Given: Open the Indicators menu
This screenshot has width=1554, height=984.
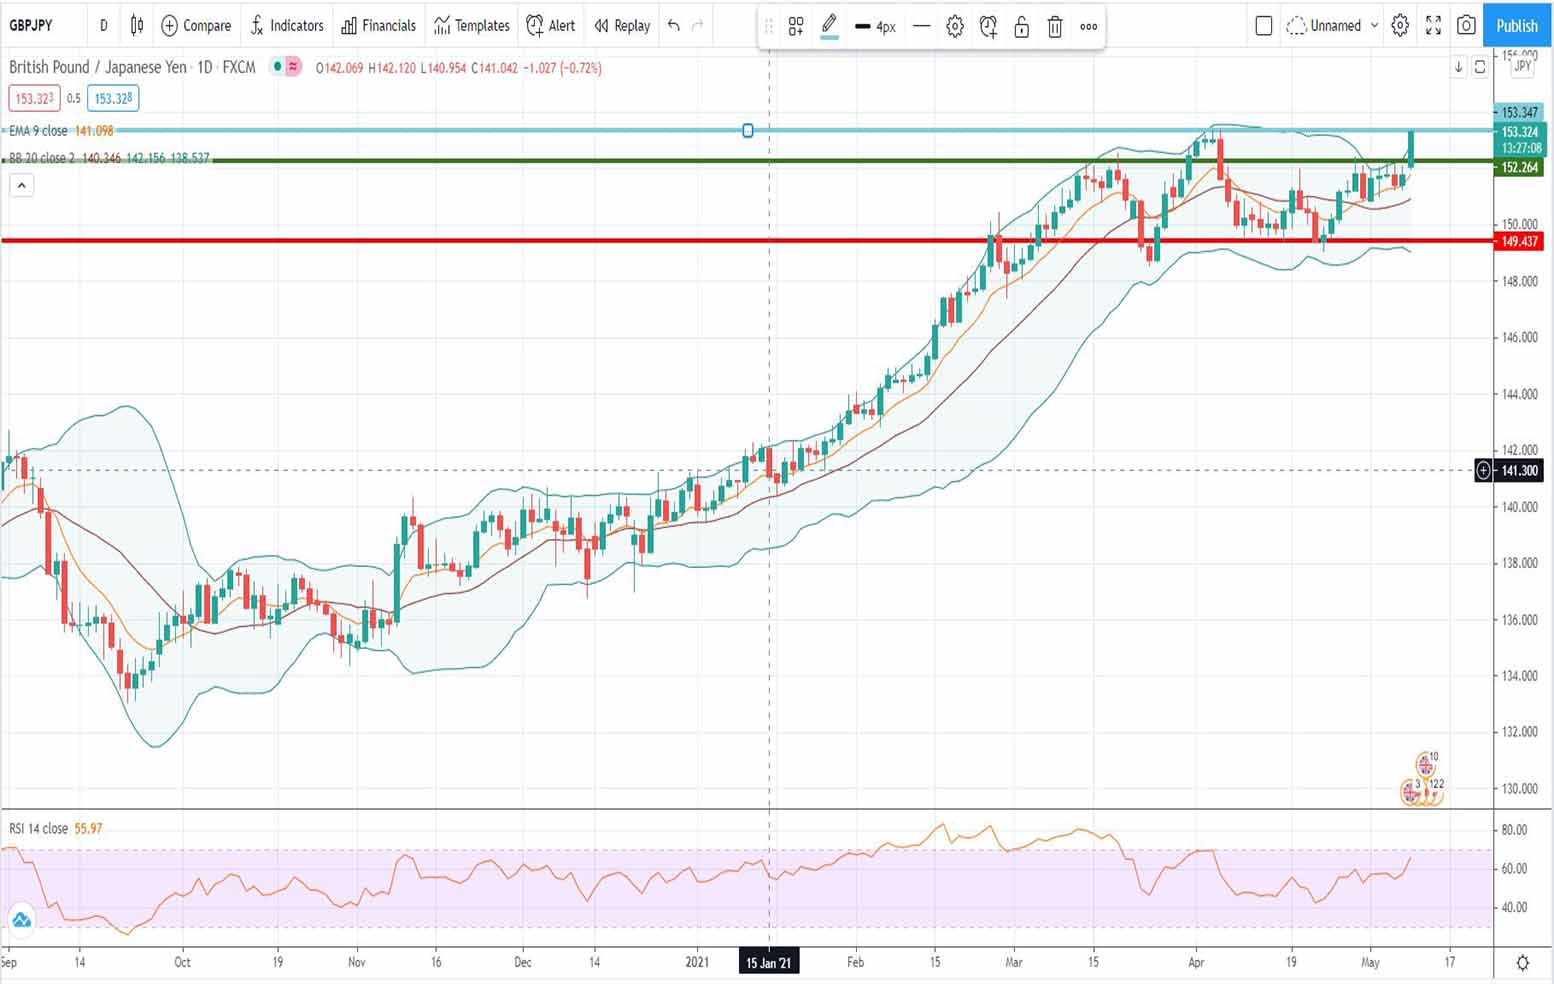Looking at the screenshot, I should click(287, 26).
